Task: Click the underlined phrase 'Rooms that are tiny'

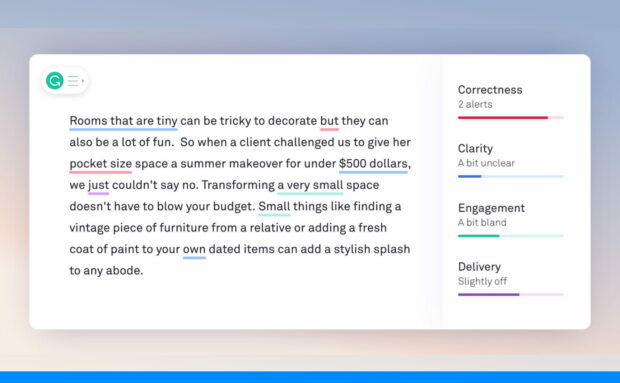Action: [123, 121]
